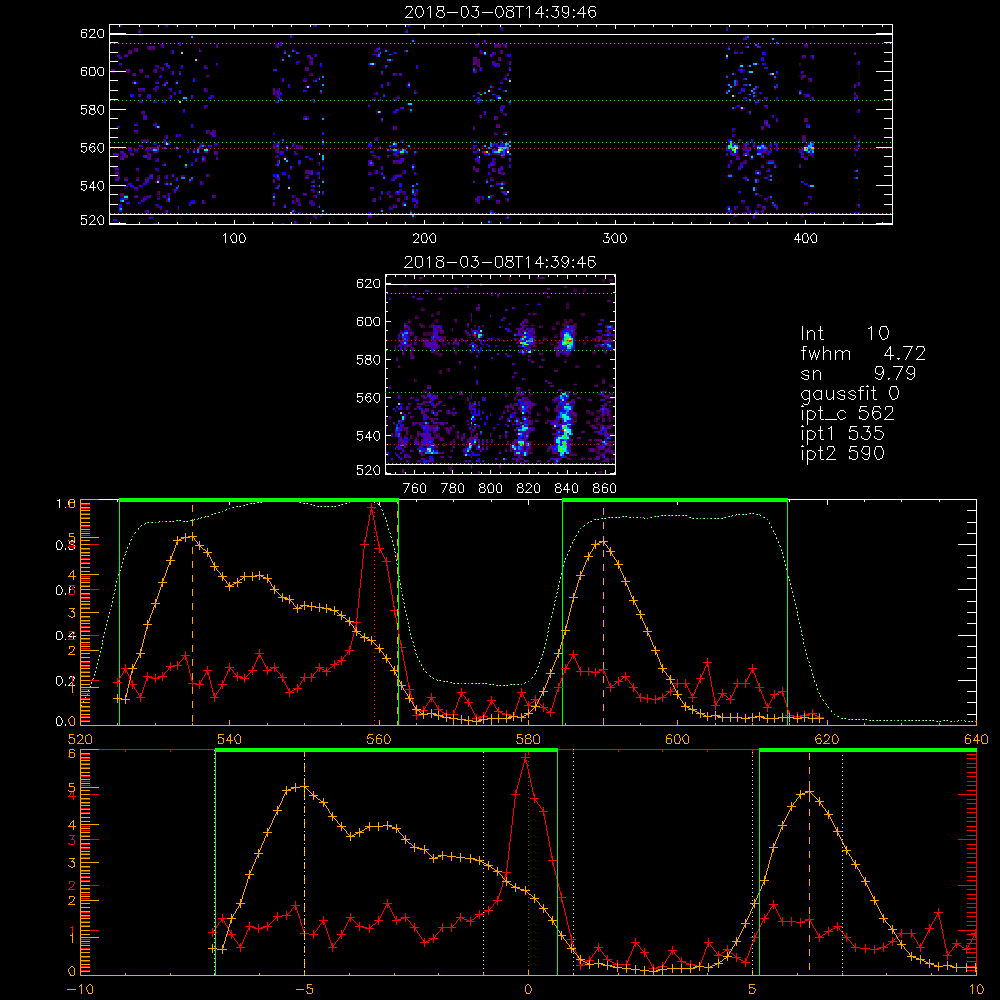Click the 300 x-axis label of the wide spectrogram
Viewport: 1000px width, 1000px height.
(x=615, y=239)
